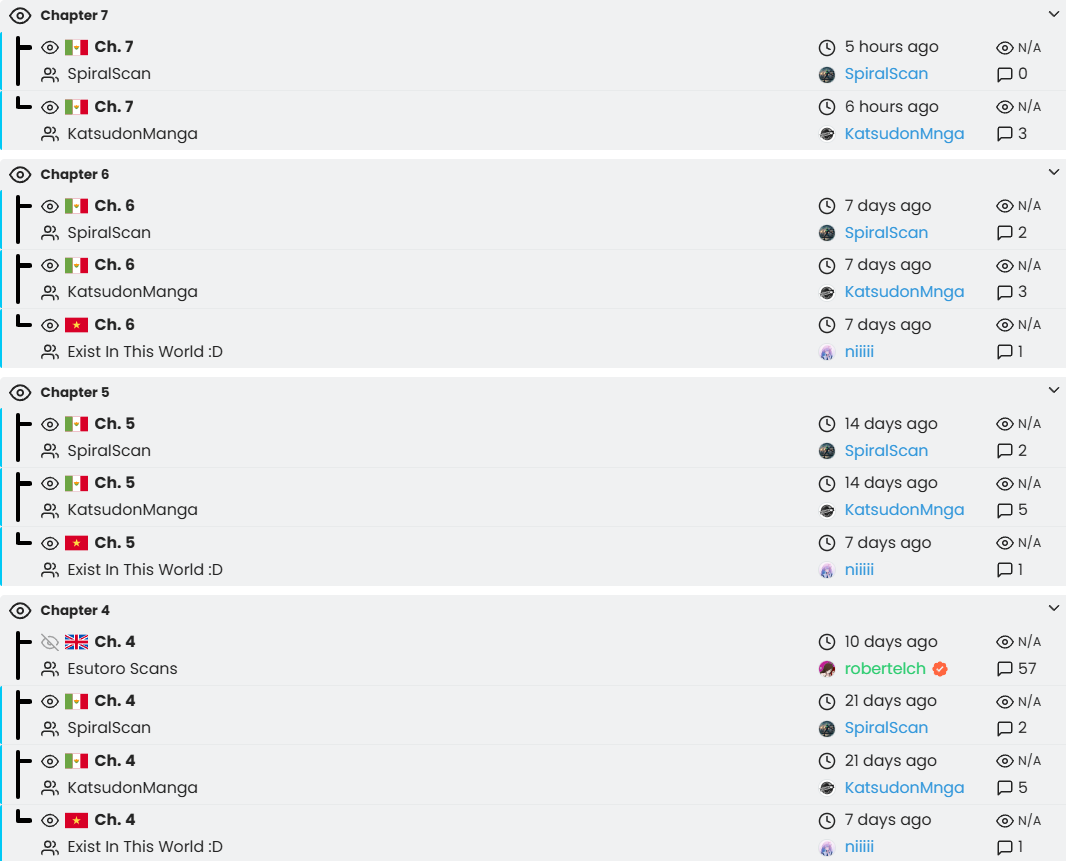1066x861 pixels.
Task: Click the group icon beside Esutoro Scans
Action: 50,669
